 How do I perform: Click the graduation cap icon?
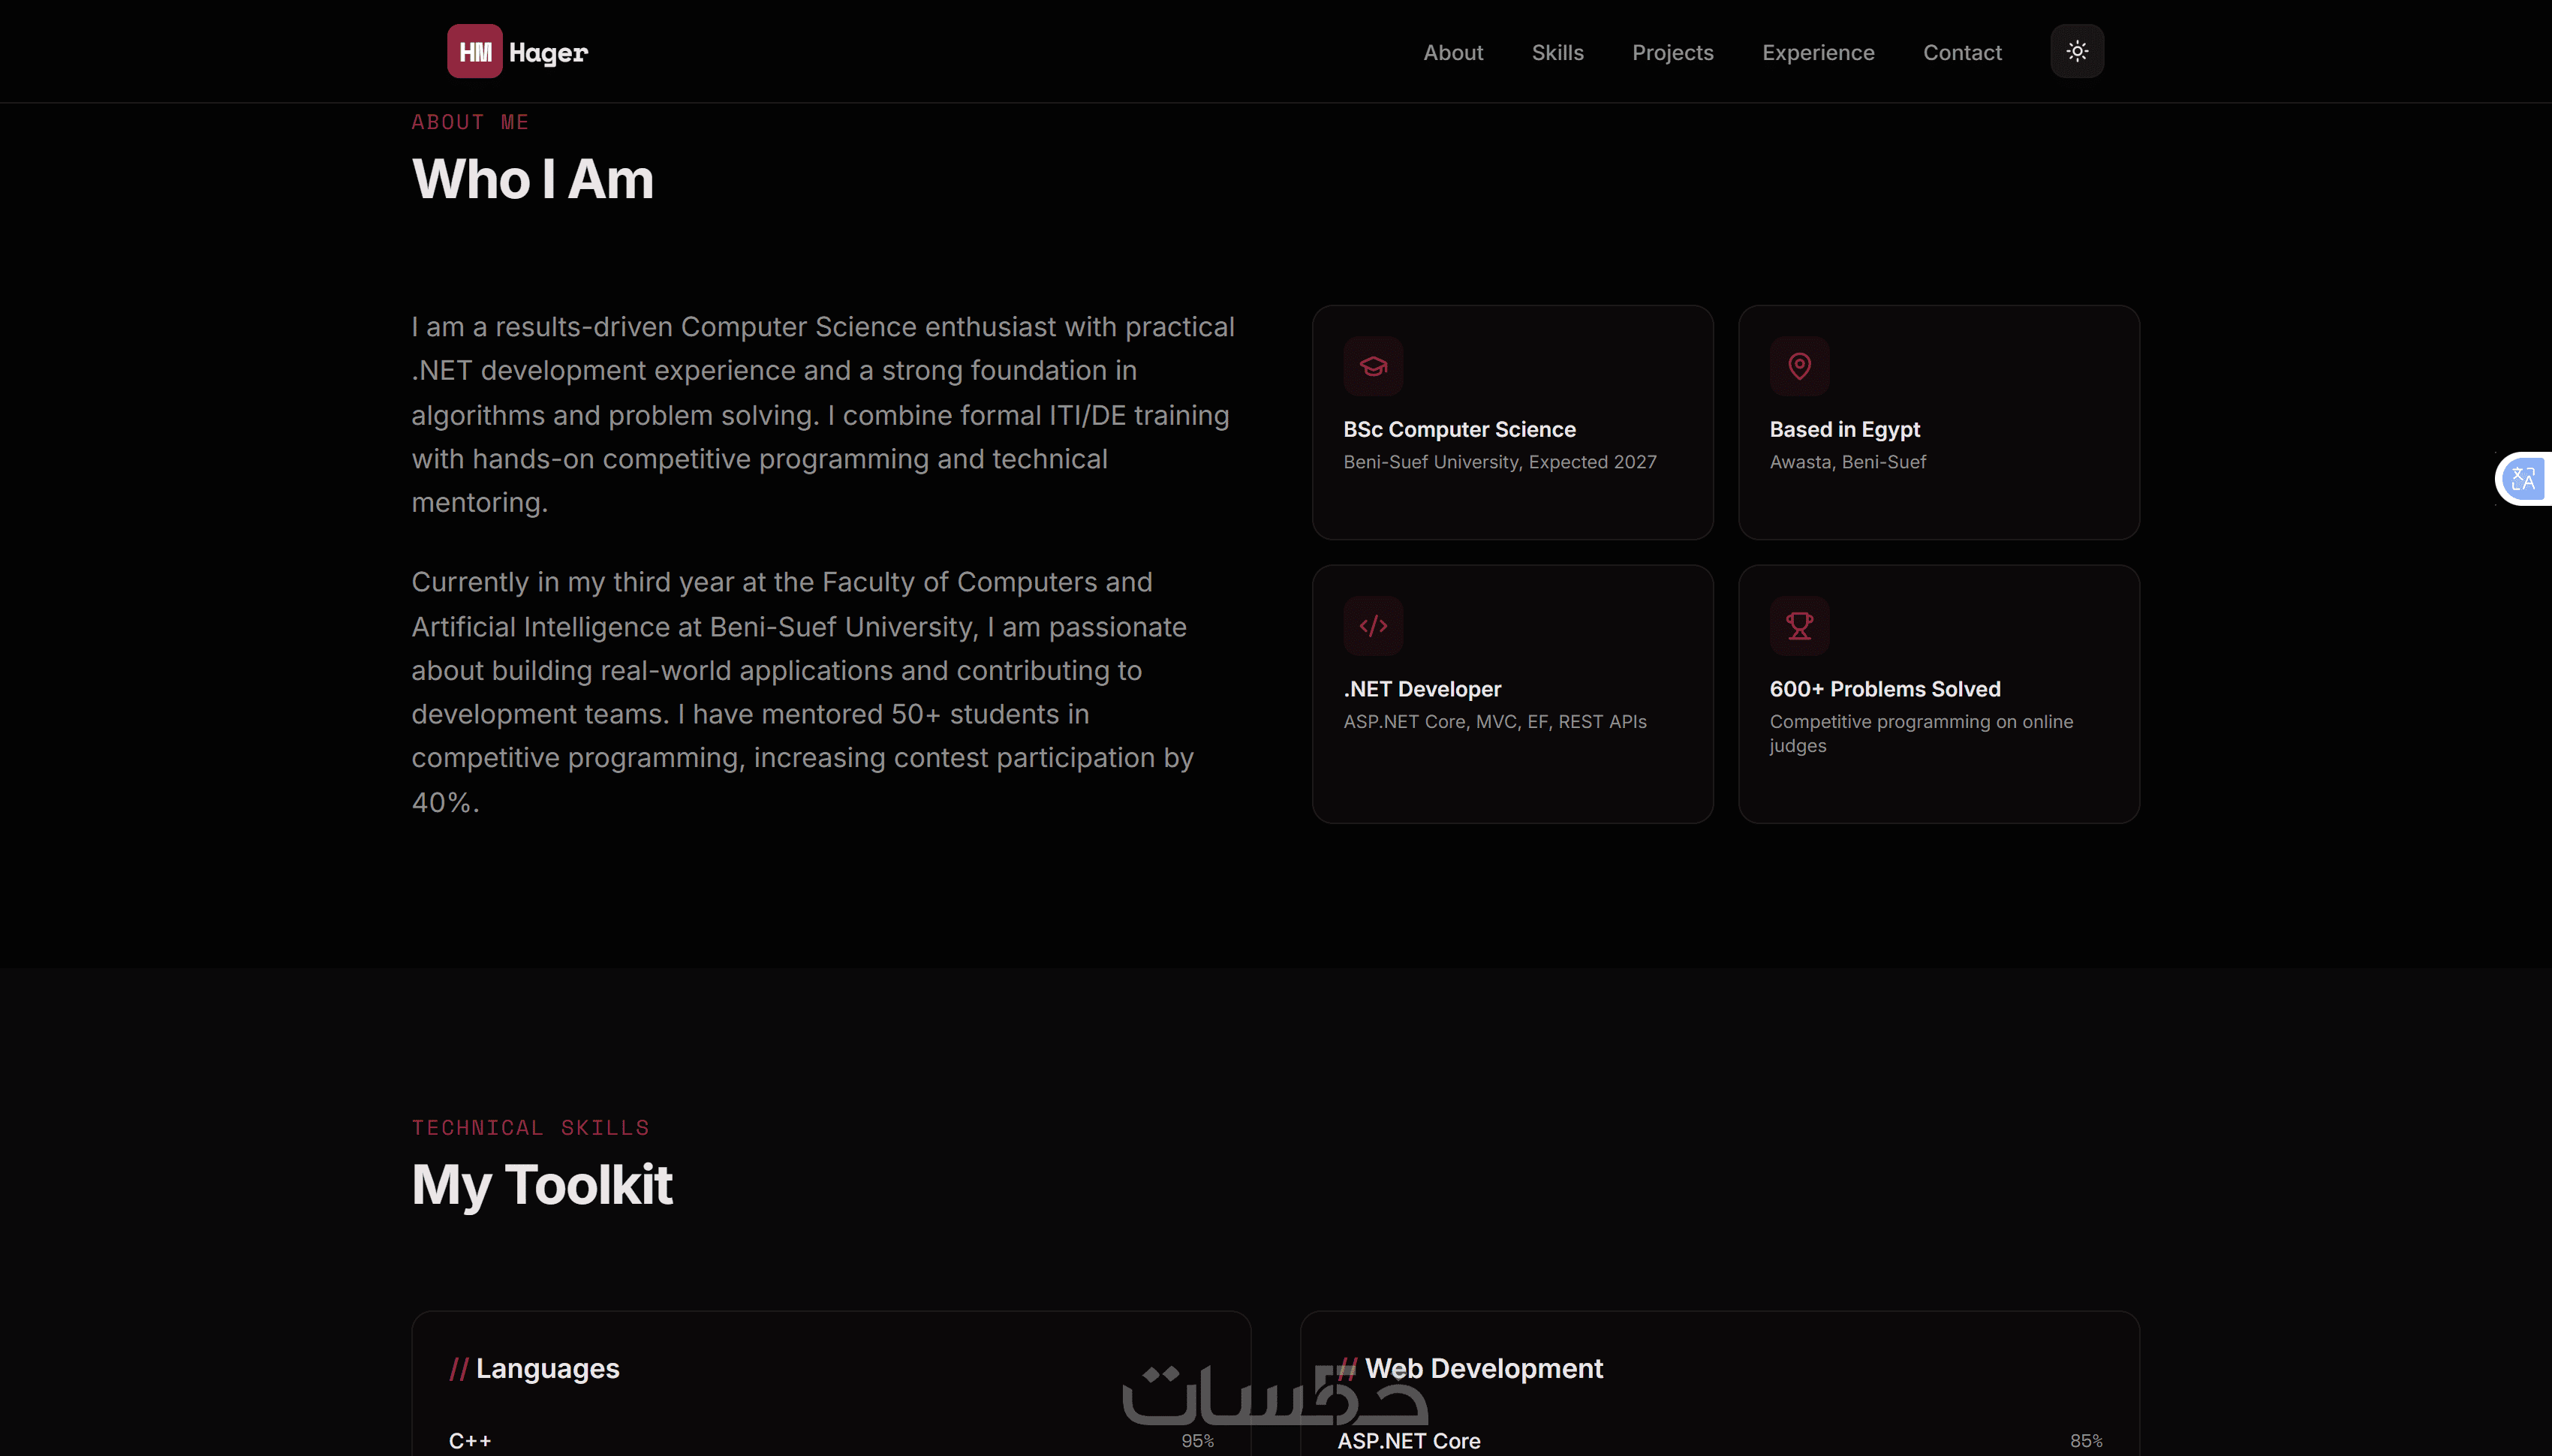pyautogui.click(x=1373, y=367)
